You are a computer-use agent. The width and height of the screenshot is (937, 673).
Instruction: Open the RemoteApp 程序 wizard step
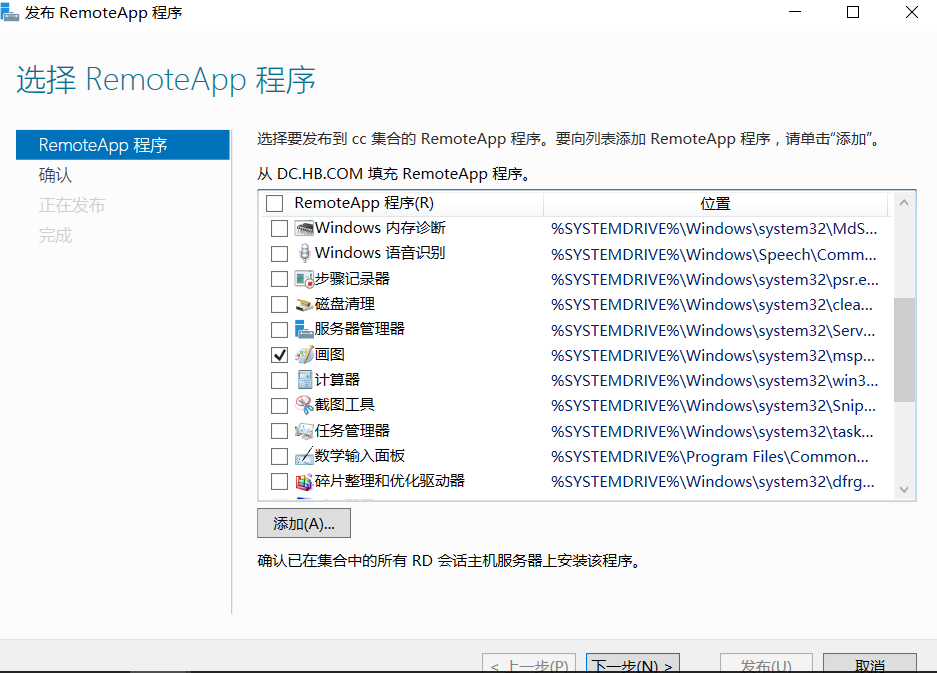point(123,145)
